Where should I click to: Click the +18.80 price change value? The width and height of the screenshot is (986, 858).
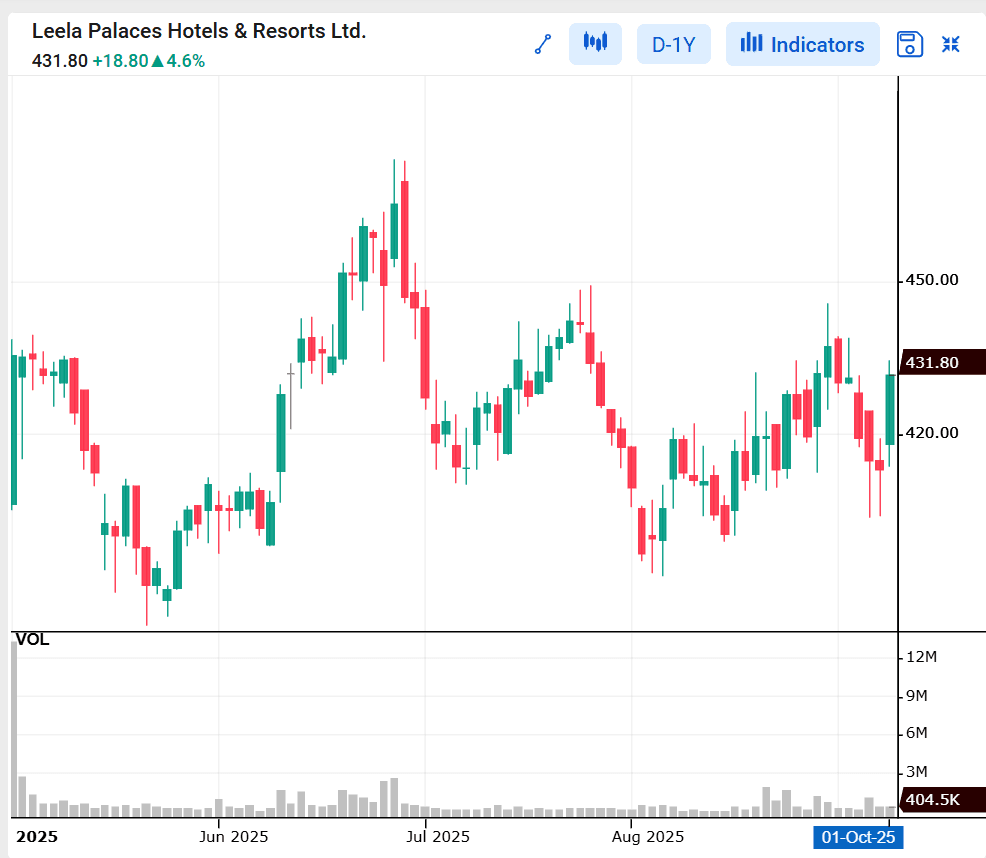click(120, 61)
